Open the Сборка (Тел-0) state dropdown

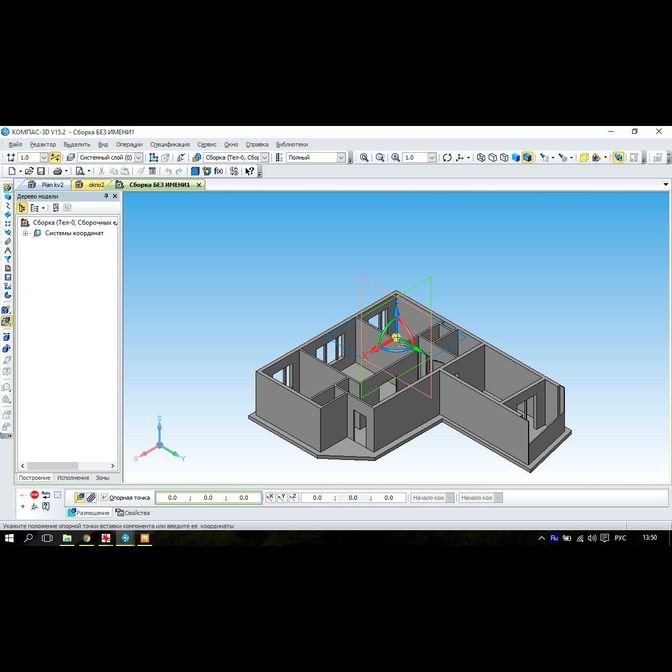tap(265, 158)
